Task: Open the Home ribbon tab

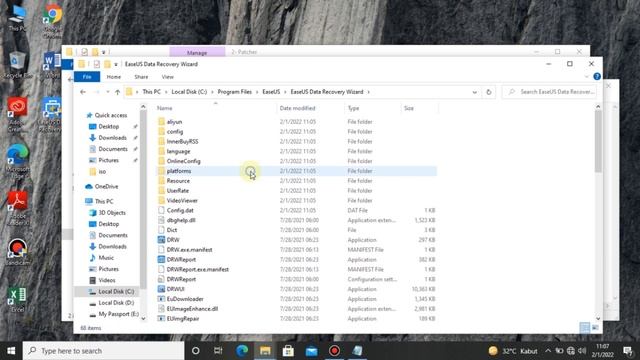Action: tap(113, 77)
